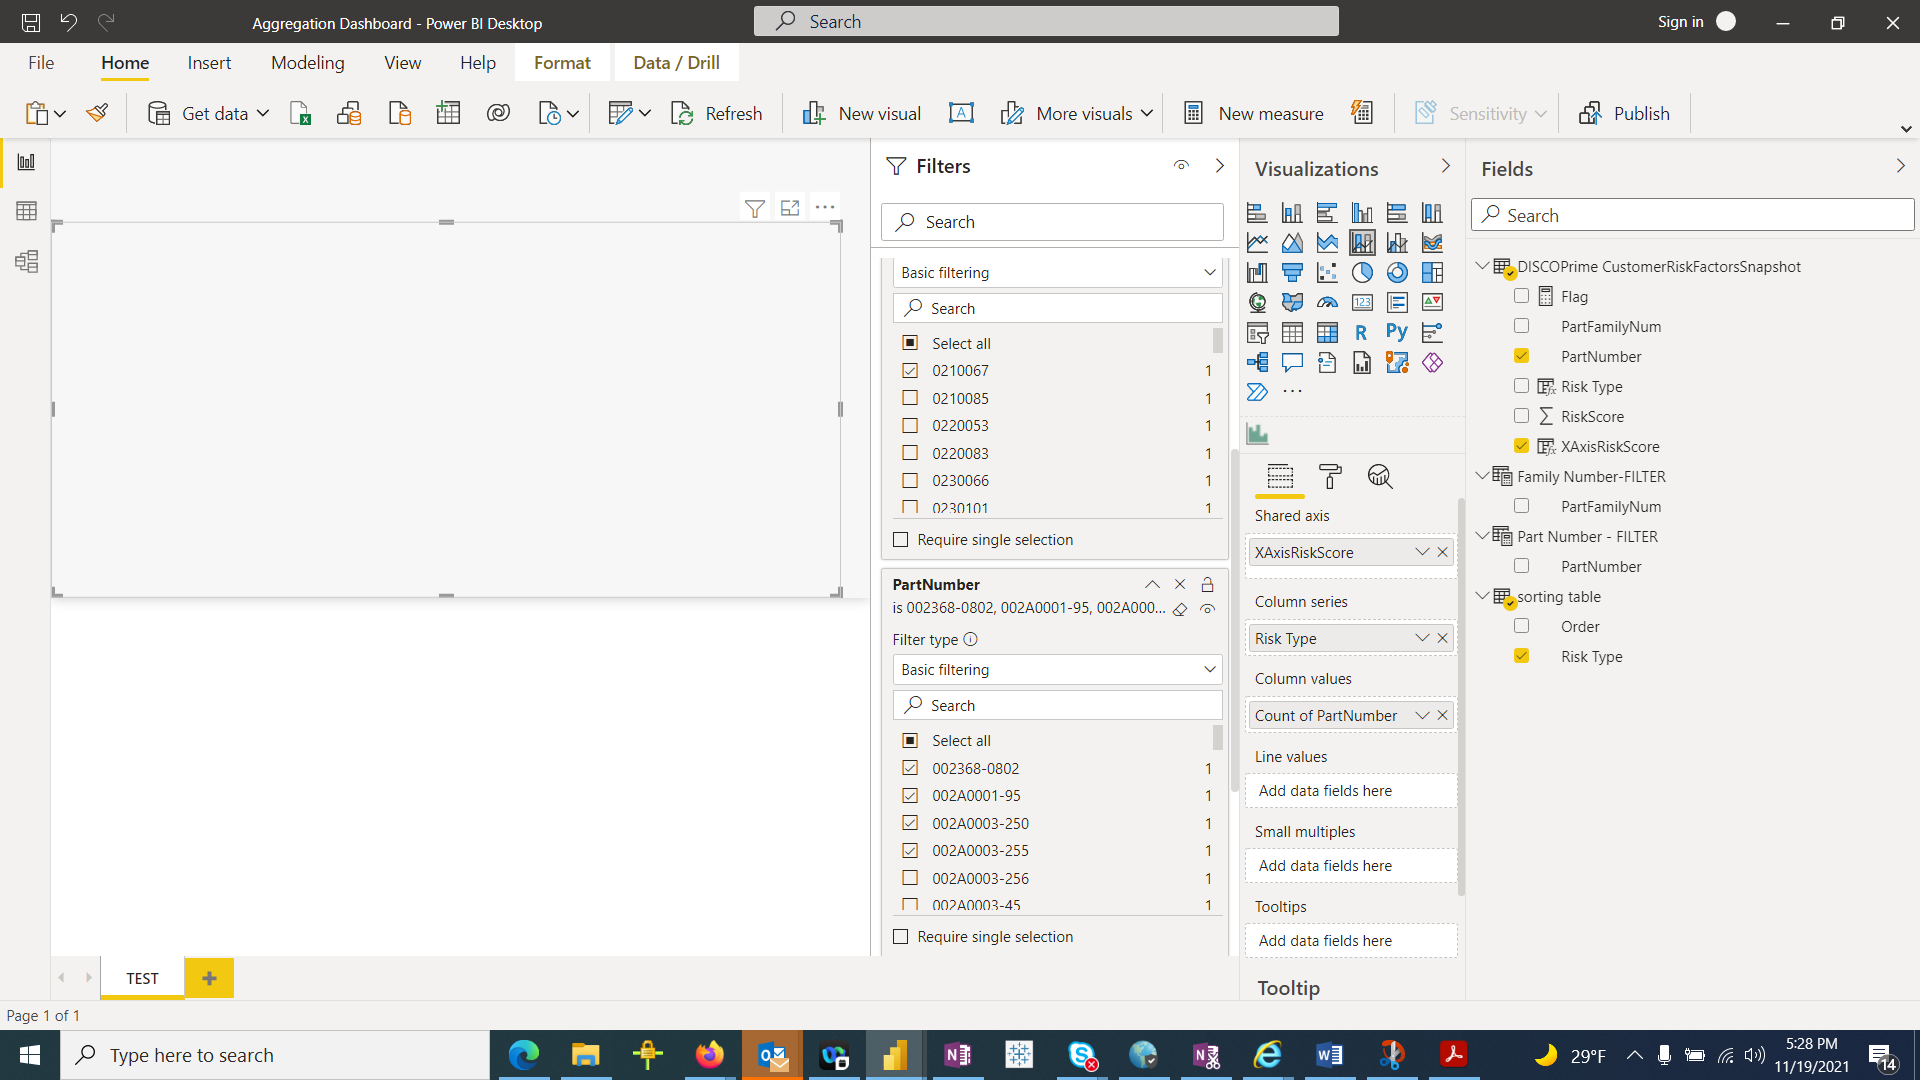Open the Insert ribbon tab
Screen dimensions: 1920x1080
[x=209, y=63]
